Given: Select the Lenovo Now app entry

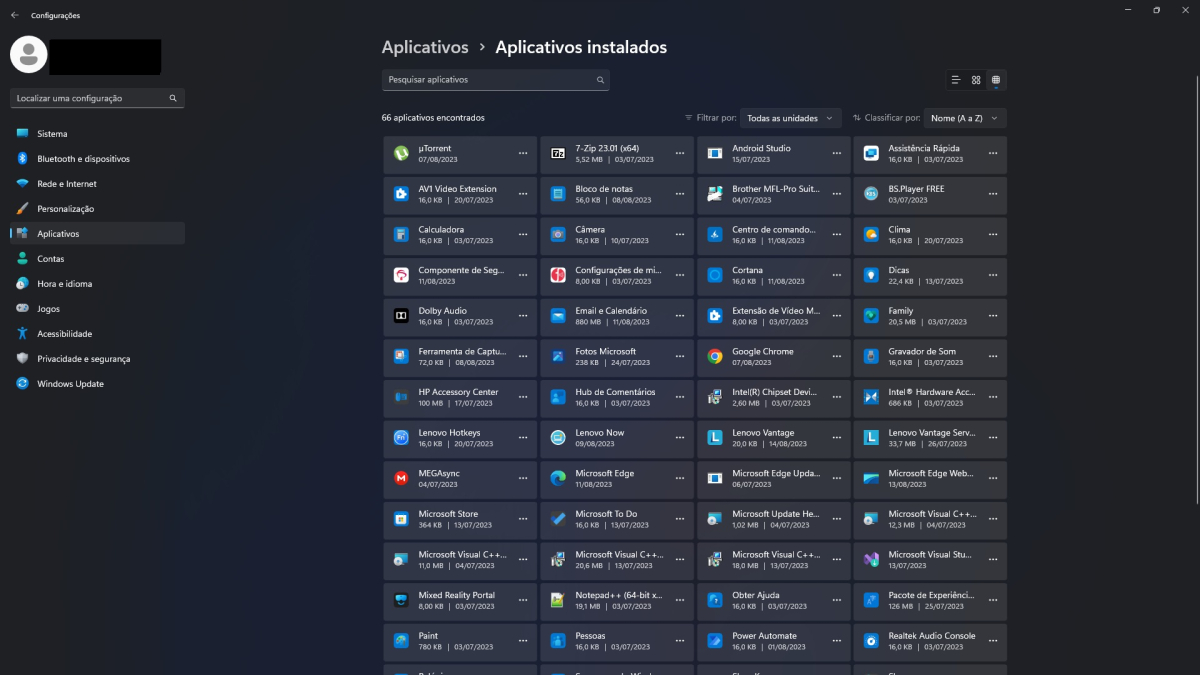Looking at the screenshot, I should tap(617, 438).
